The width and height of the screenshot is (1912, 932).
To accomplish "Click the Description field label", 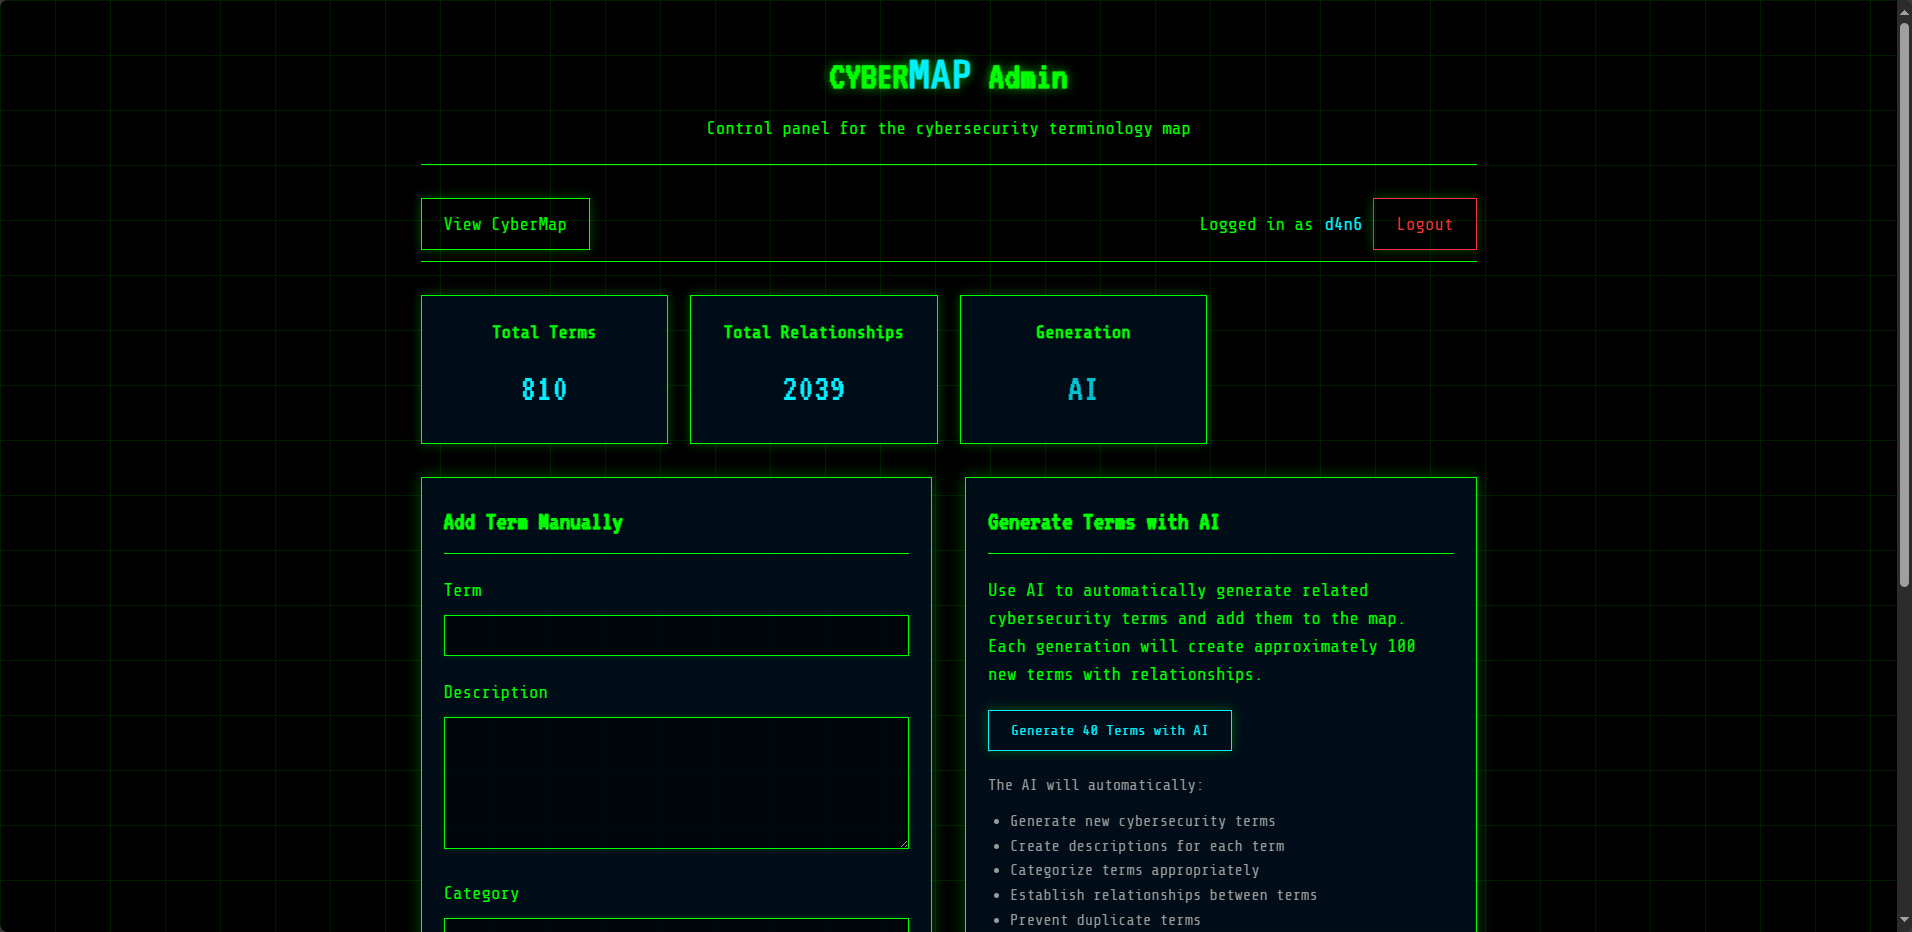I will pos(495,692).
